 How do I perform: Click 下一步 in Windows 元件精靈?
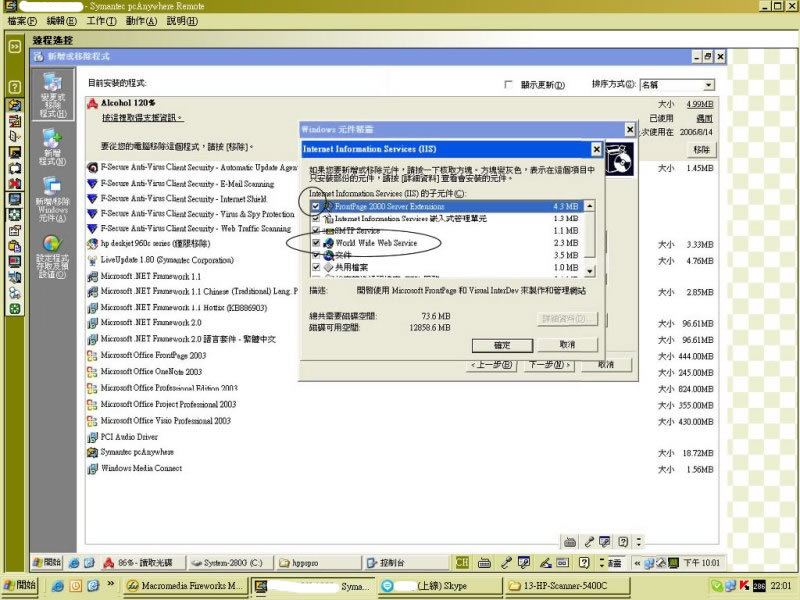click(x=549, y=365)
